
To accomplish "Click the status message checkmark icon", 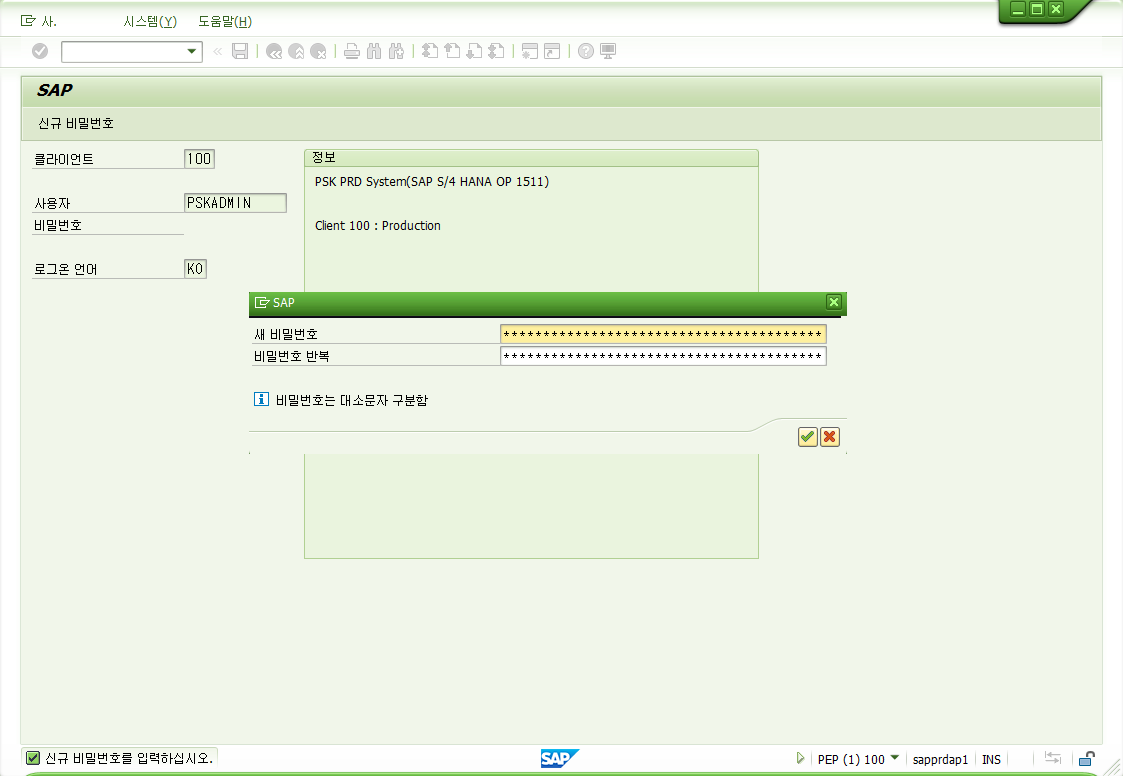I will pyautogui.click(x=33, y=758).
